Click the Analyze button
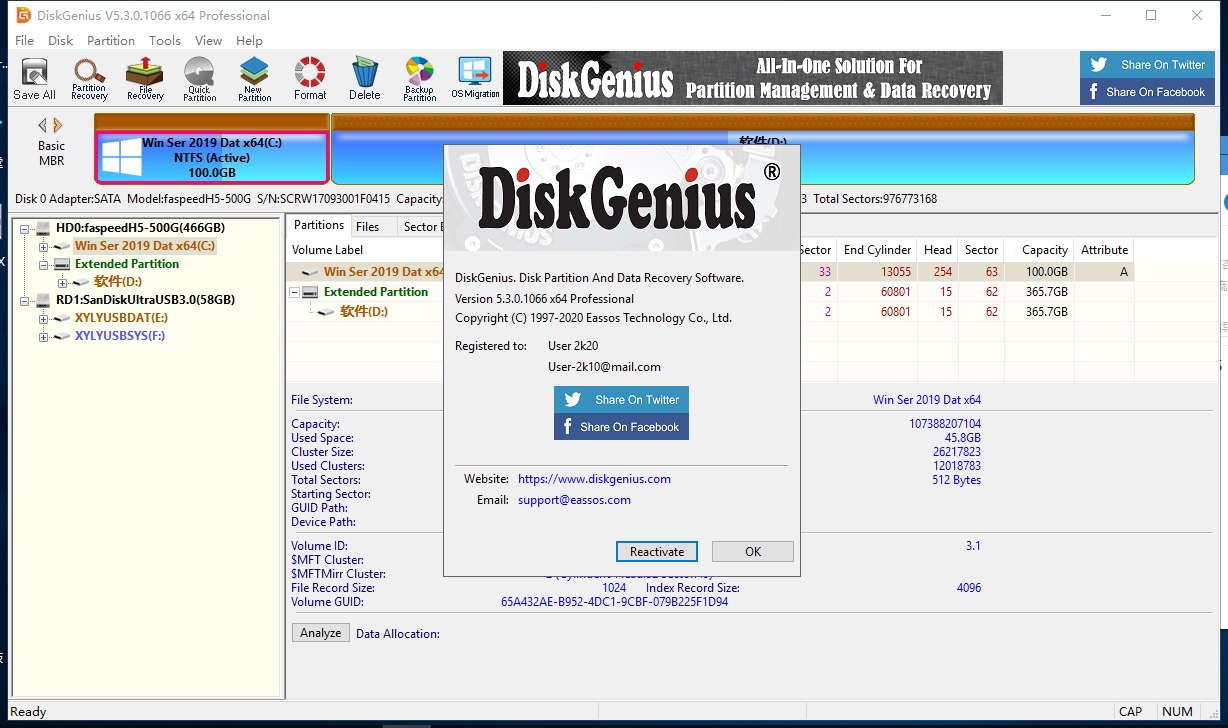This screenshot has height=728, width=1228. [x=321, y=633]
